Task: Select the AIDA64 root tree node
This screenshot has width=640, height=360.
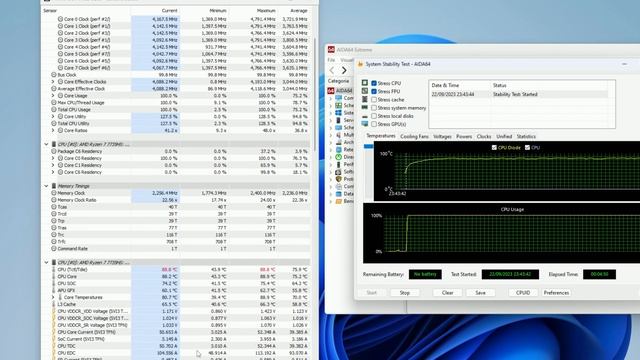Action: point(340,90)
